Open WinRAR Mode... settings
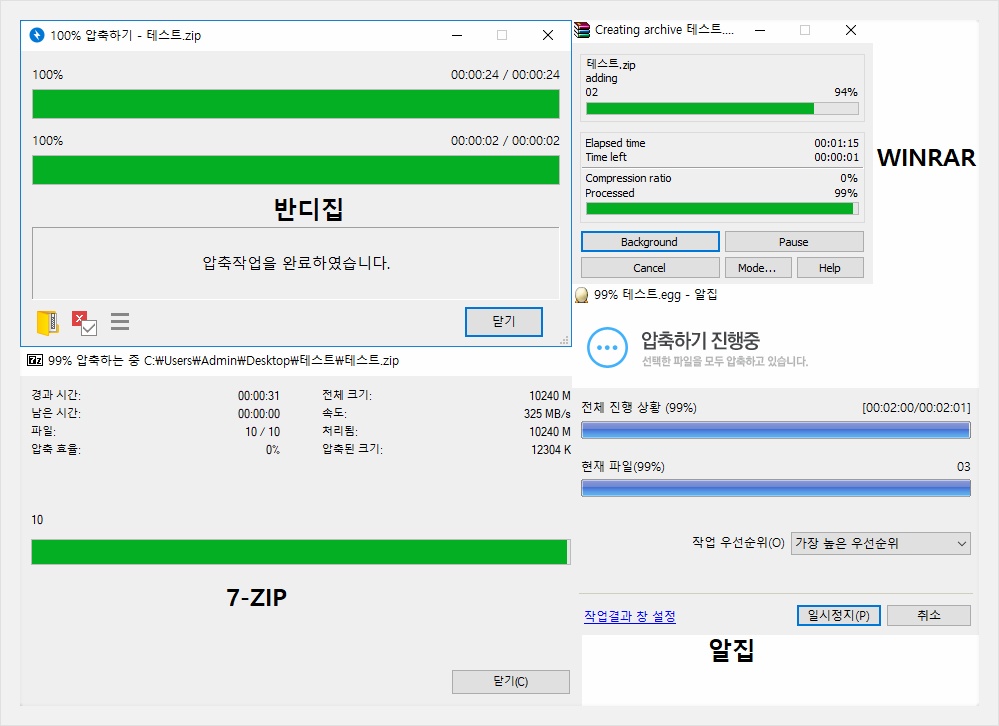 click(x=758, y=268)
